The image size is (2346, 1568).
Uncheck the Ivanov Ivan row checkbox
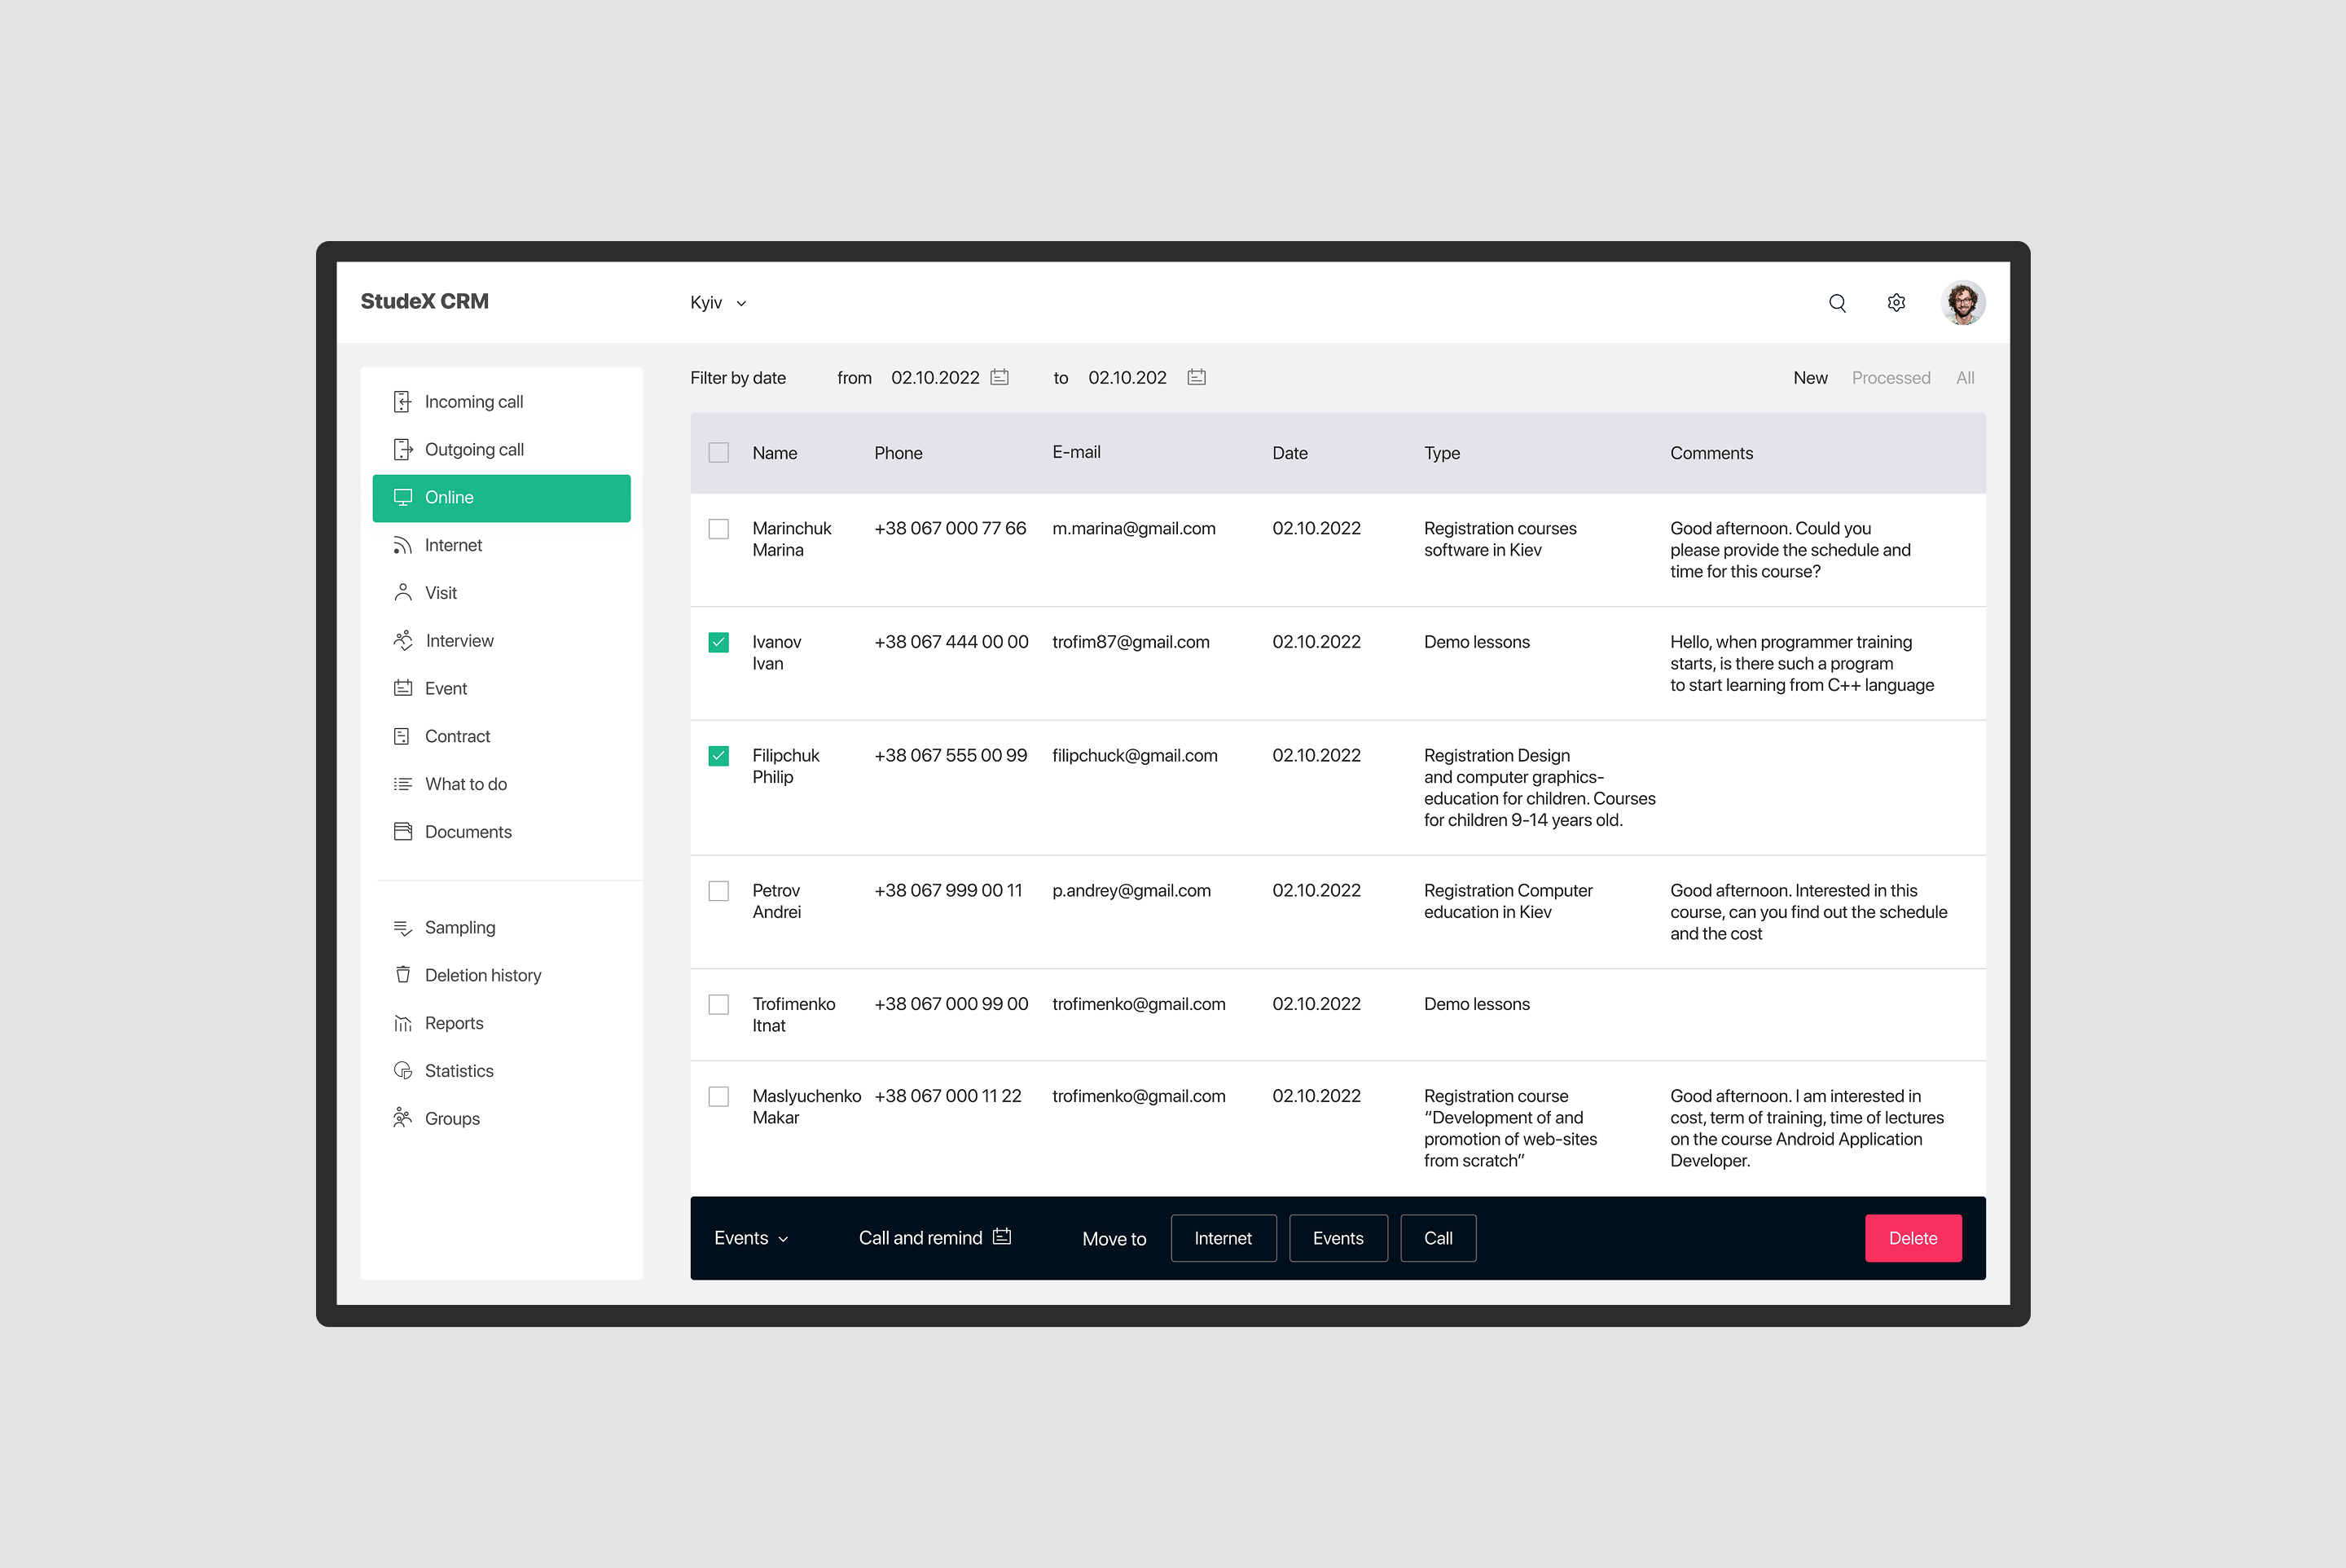(x=719, y=643)
